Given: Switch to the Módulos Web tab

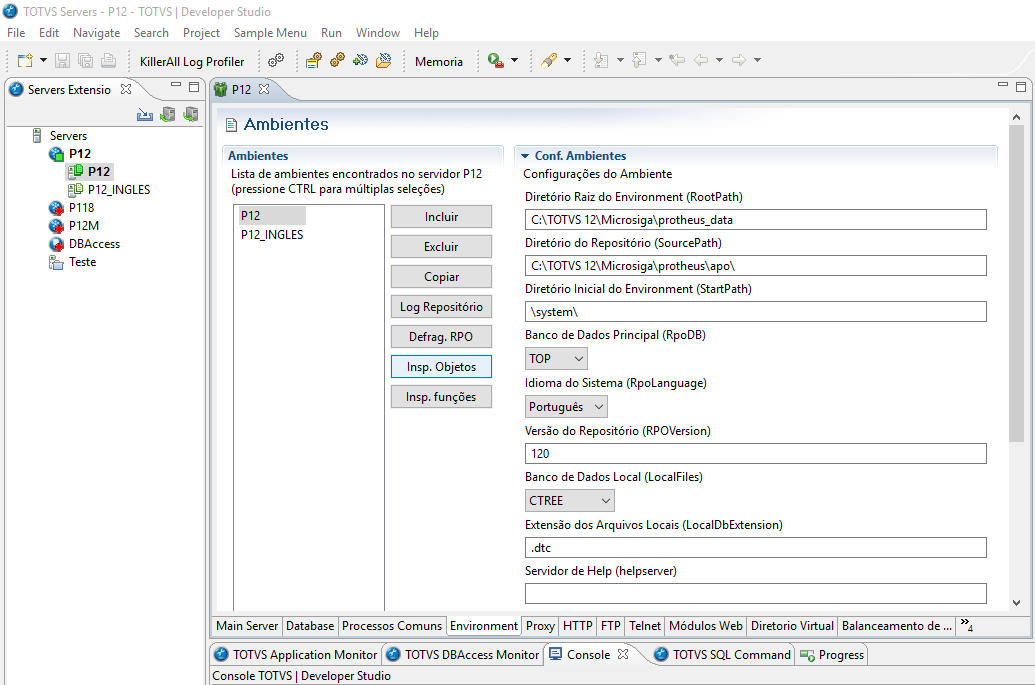Looking at the screenshot, I should 706,626.
